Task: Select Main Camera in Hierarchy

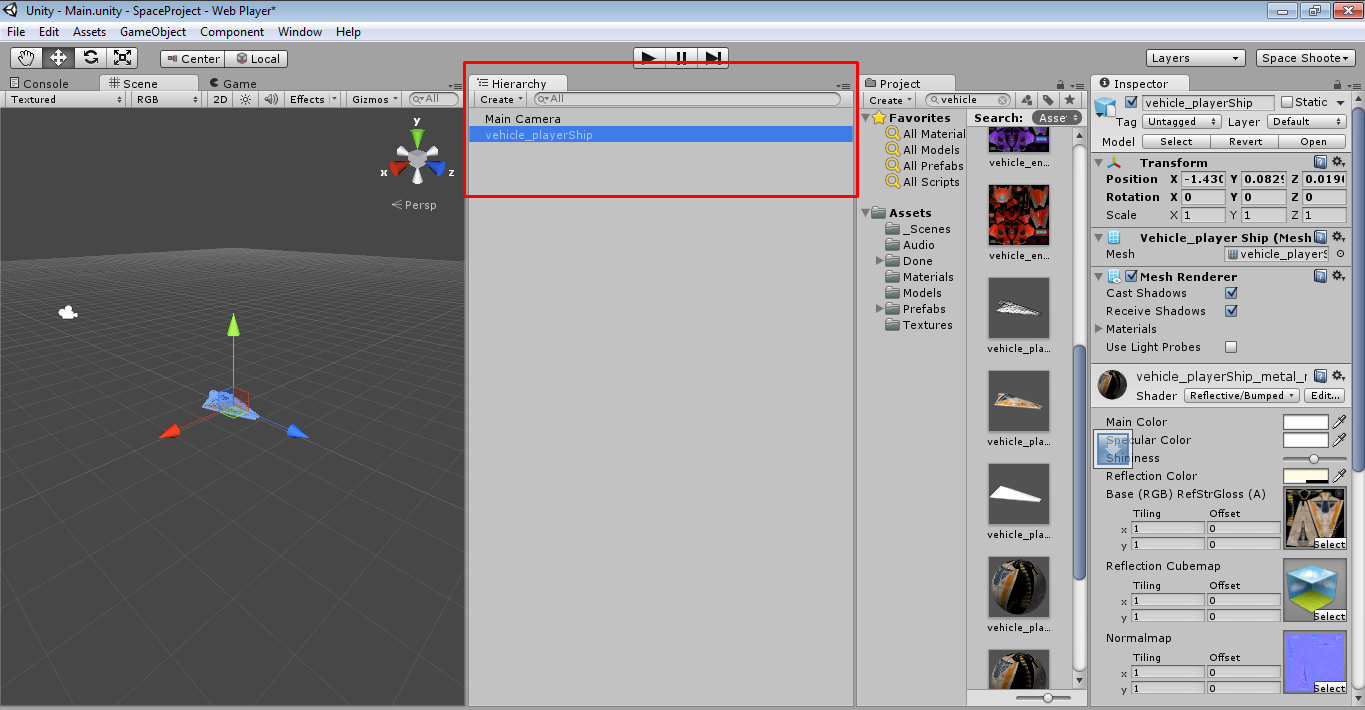Action: 661,119
